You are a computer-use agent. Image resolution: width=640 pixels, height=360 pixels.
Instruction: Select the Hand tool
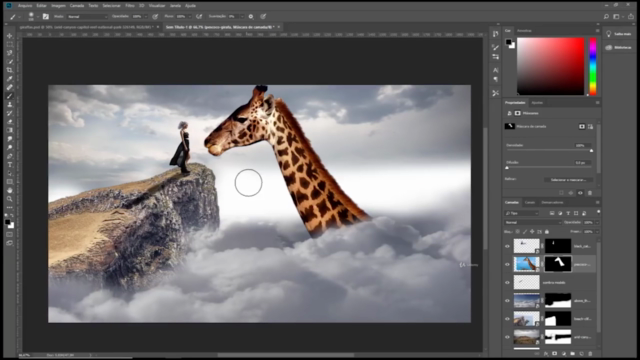click(10, 190)
